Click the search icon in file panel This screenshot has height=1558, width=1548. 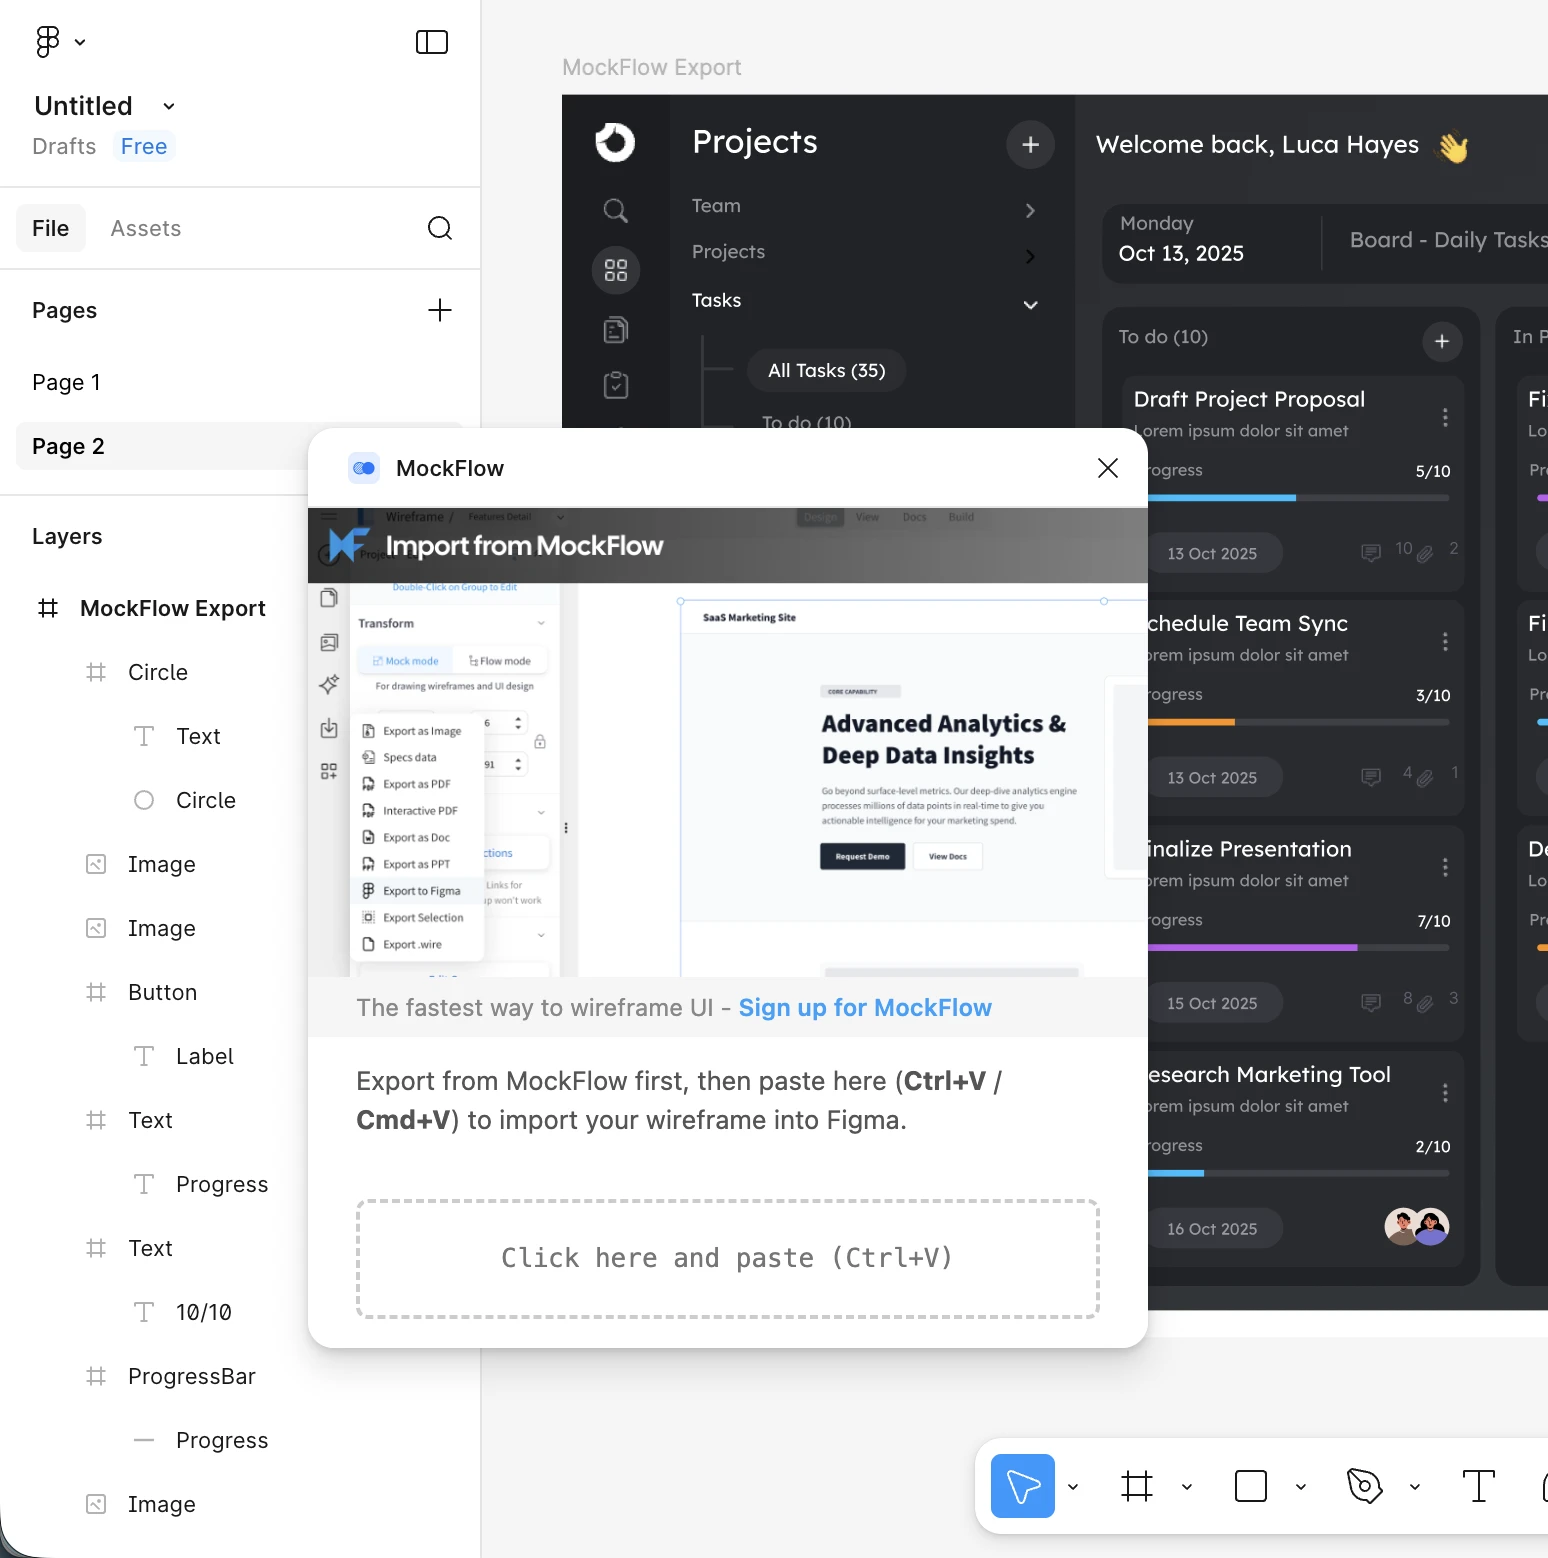point(439,229)
